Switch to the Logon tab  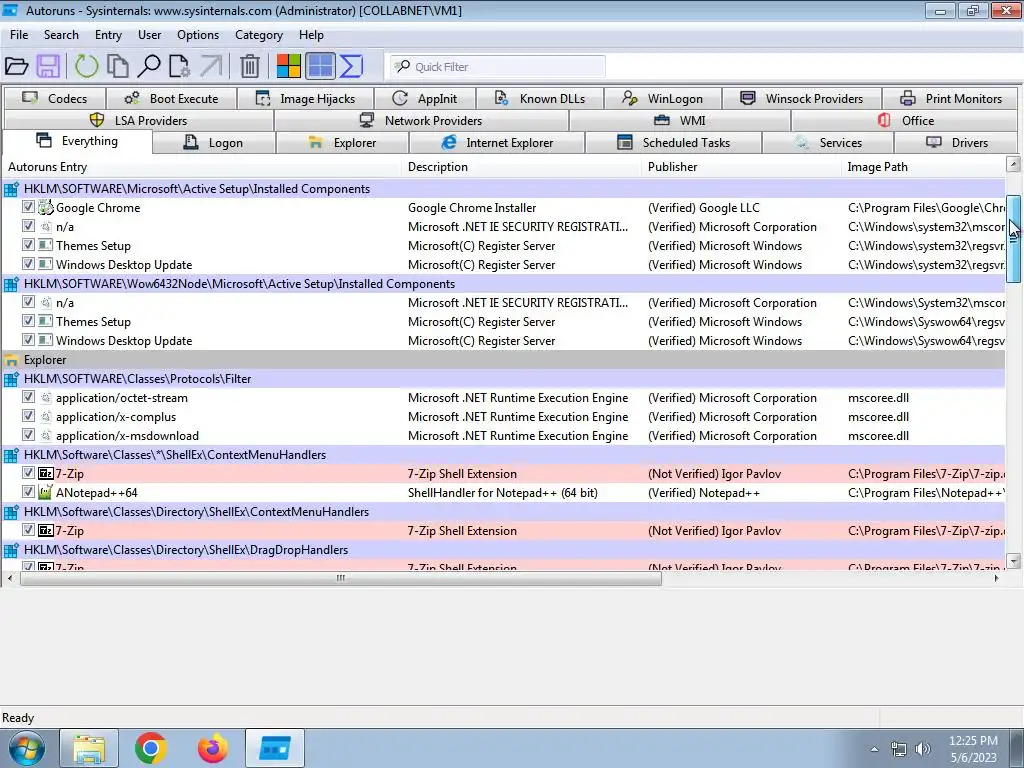tap(214, 142)
